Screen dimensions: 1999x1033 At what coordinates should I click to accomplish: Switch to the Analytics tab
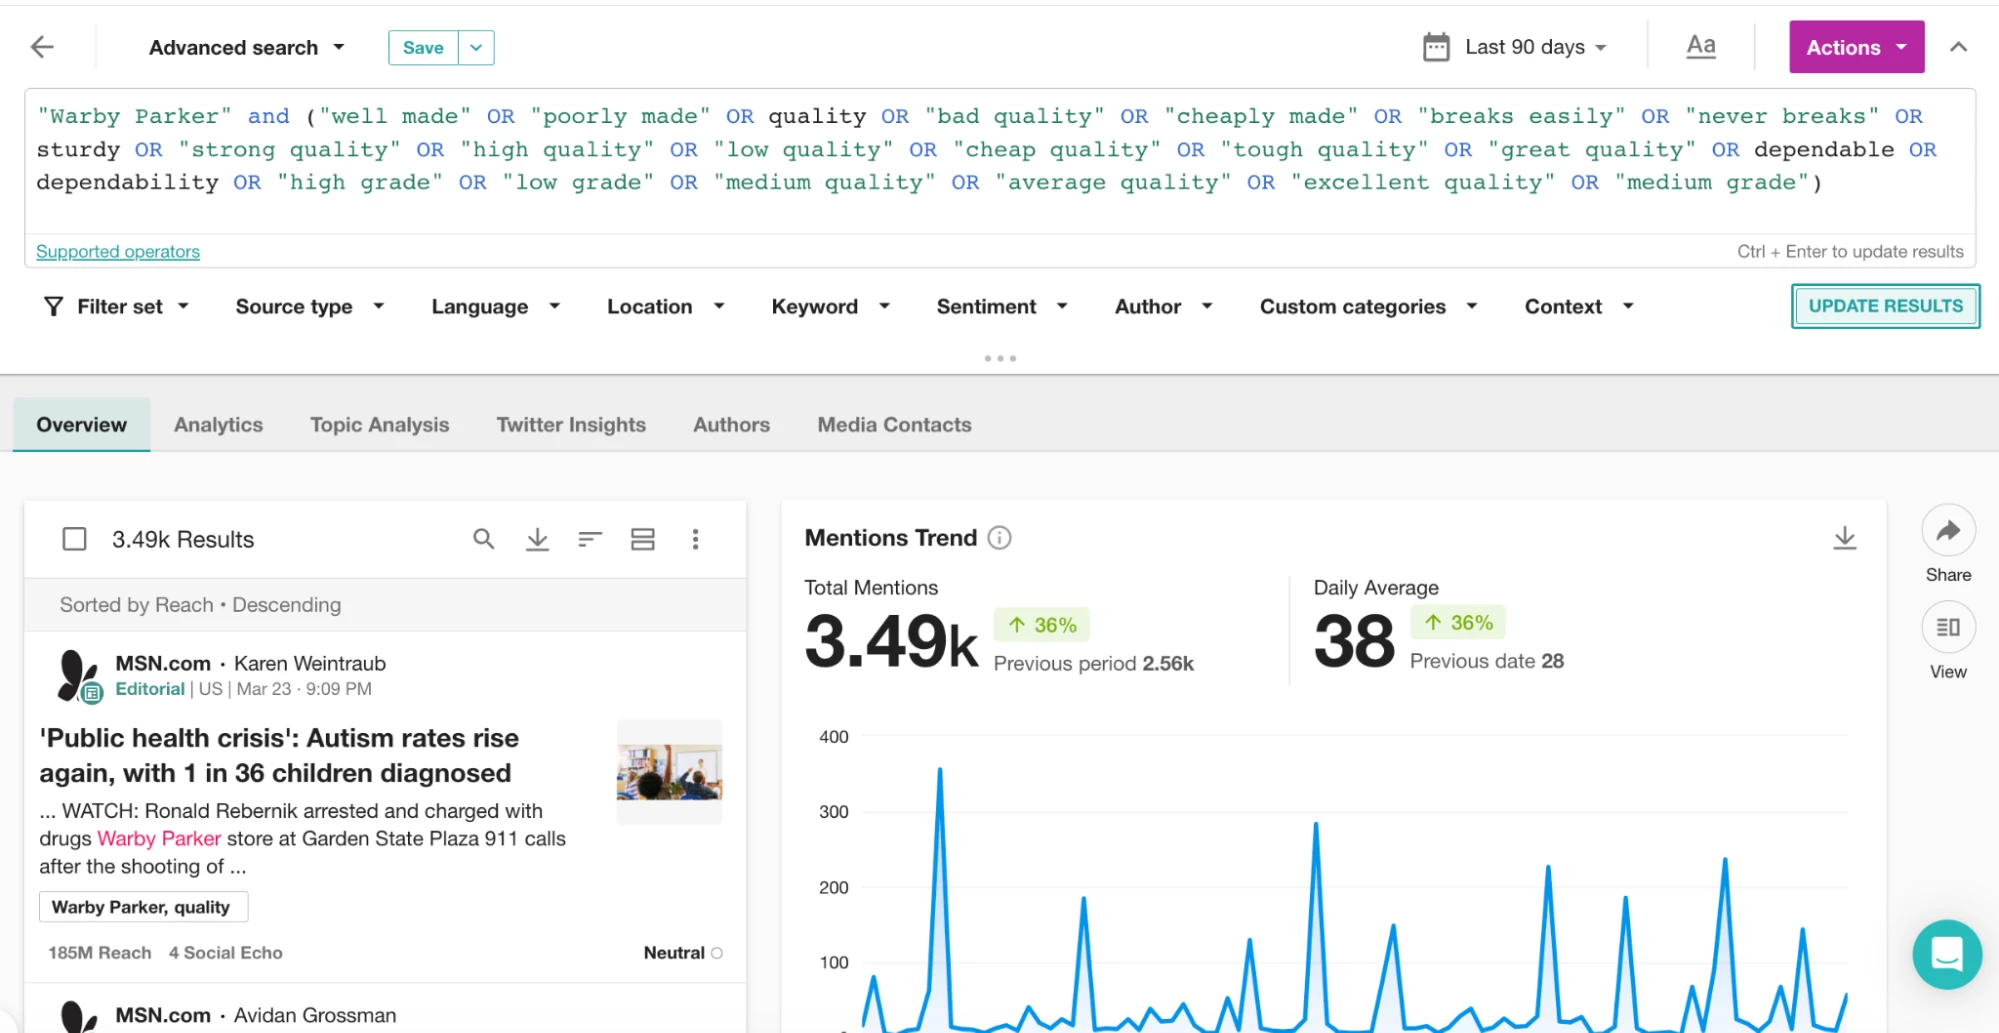218,425
